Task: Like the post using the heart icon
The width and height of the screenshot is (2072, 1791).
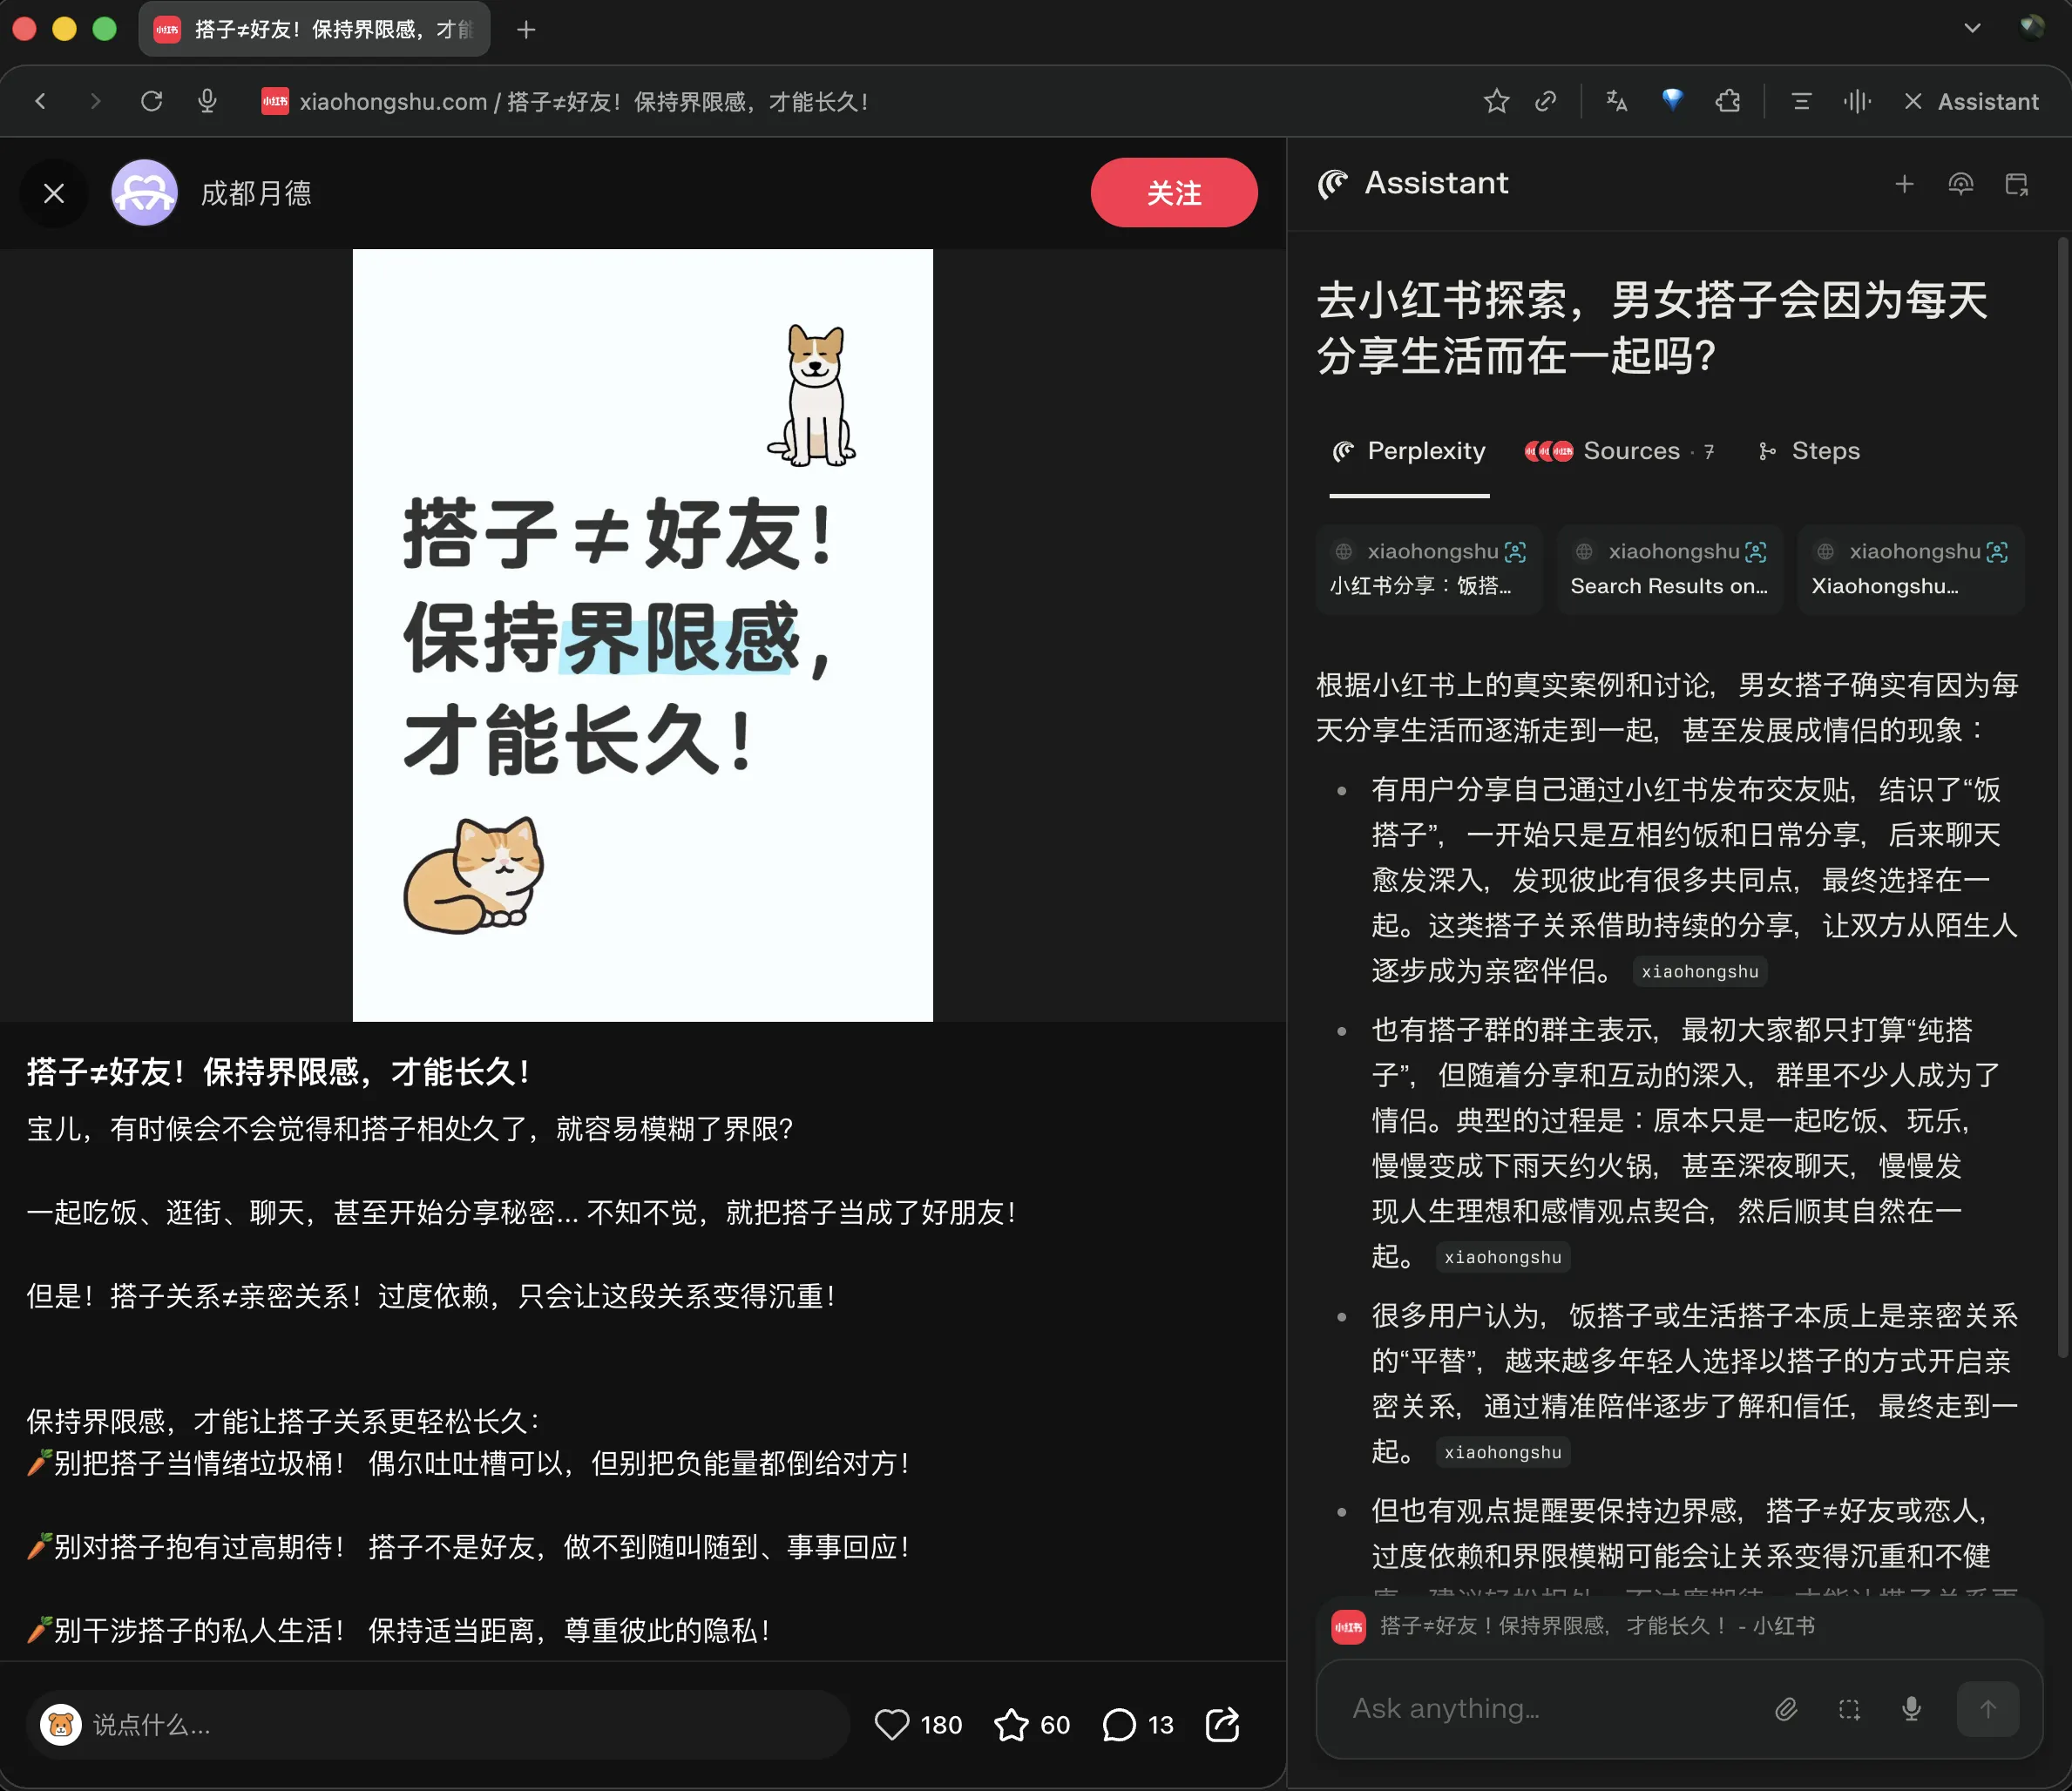Action: (891, 1724)
